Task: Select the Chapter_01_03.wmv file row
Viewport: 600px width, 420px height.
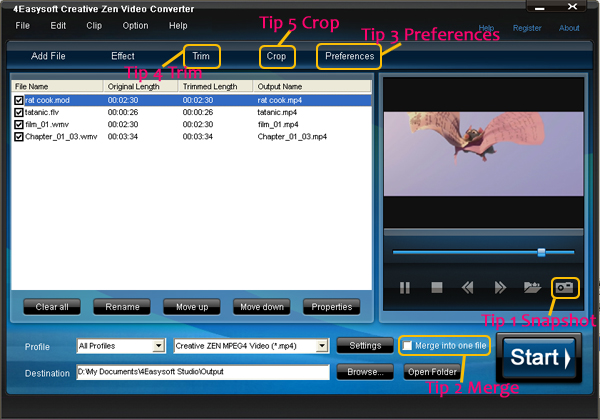Action: pyautogui.click(x=192, y=137)
